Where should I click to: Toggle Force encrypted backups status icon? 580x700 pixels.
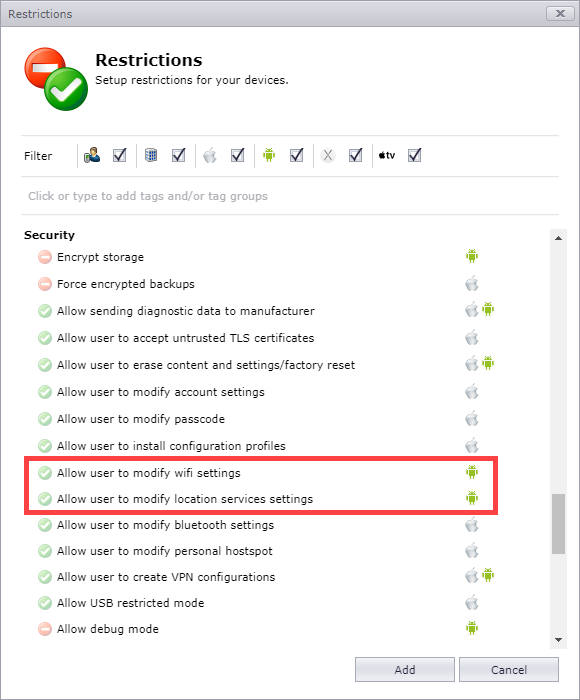coord(45,284)
